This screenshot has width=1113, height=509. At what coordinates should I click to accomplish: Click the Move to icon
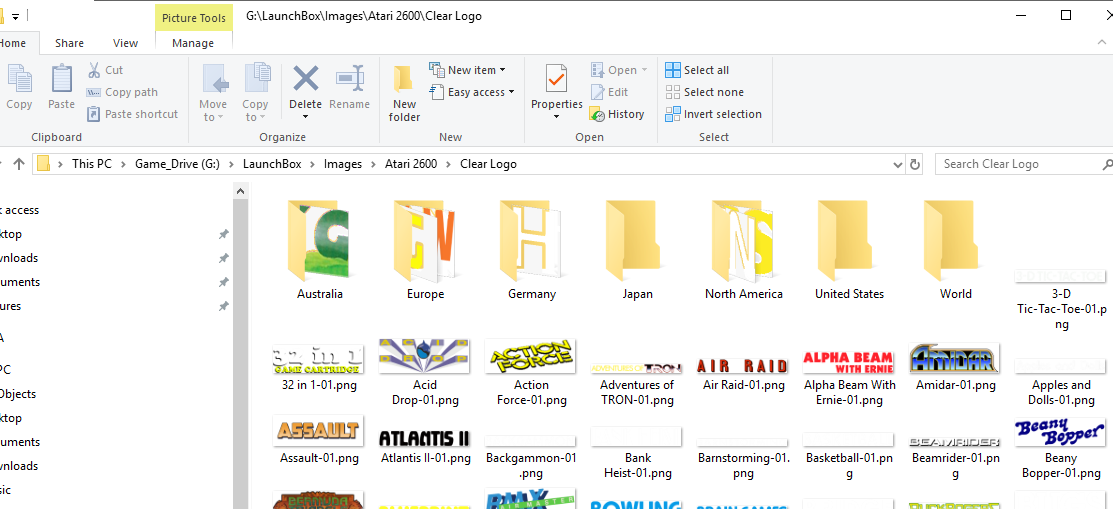click(x=215, y=79)
